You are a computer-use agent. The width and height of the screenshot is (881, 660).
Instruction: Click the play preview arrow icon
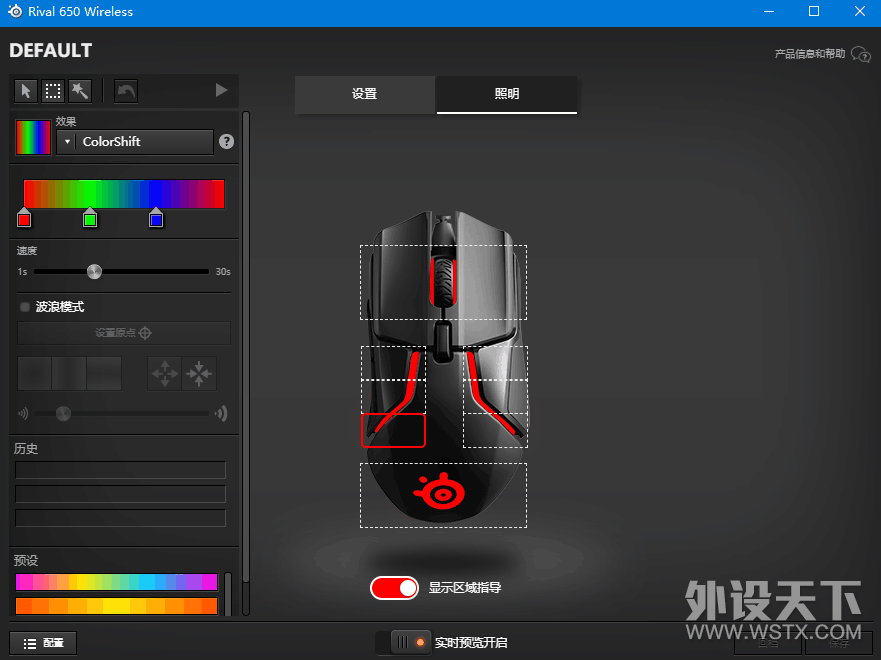(x=221, y=90)
